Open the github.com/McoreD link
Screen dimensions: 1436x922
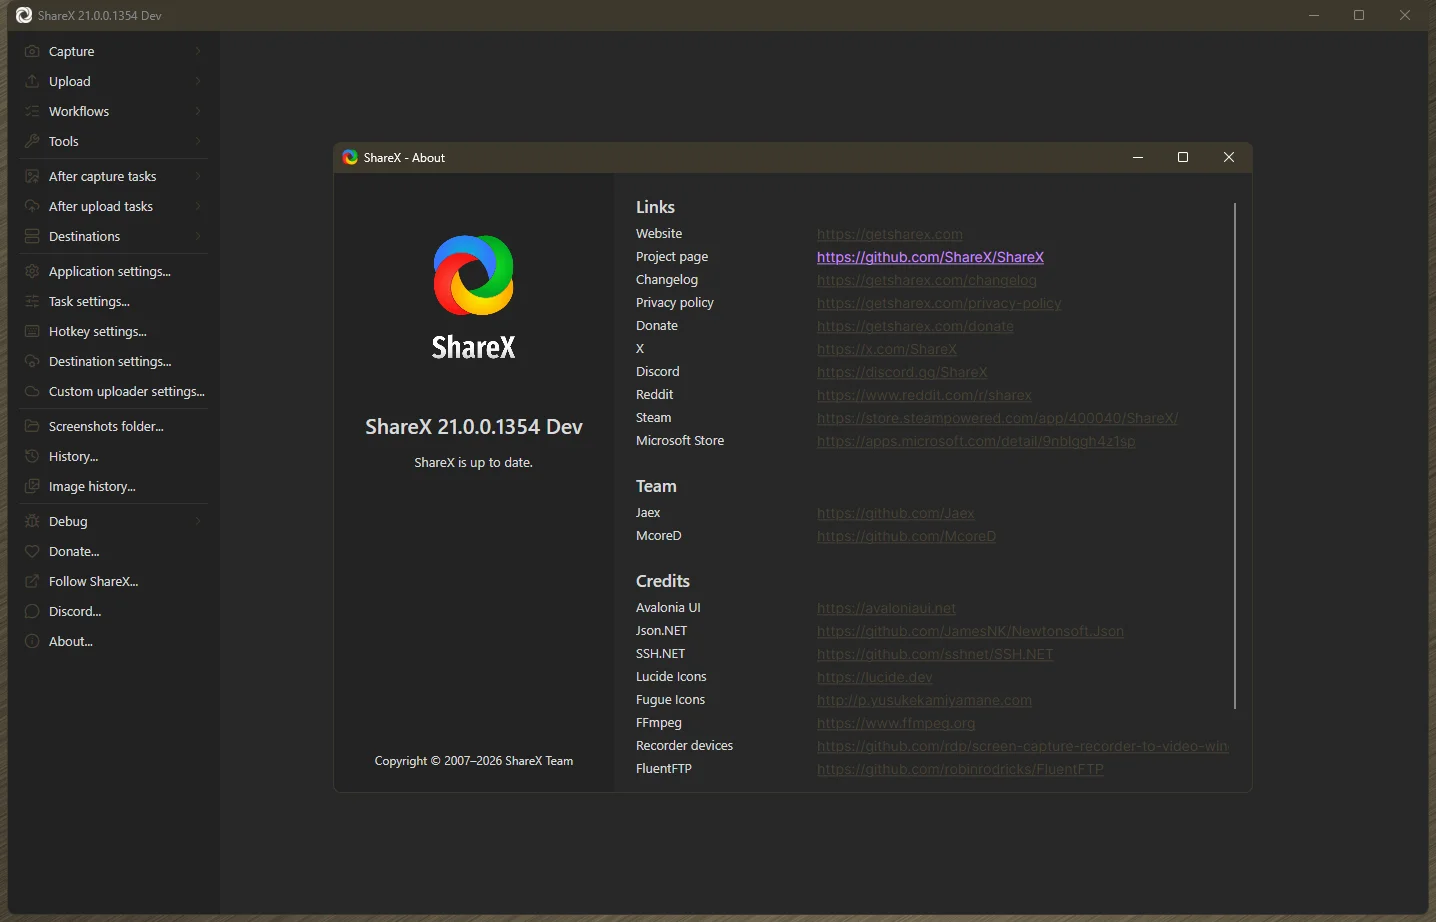click(906, 536)
